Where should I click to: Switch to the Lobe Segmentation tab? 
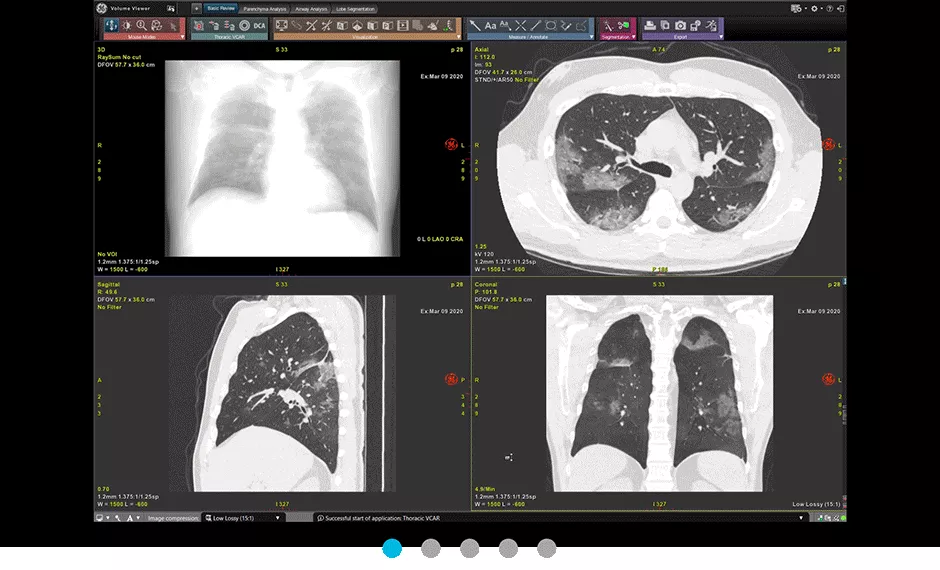[x=355, y=9]
